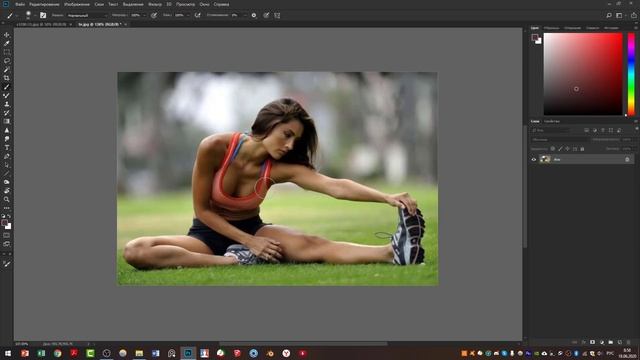The height and width of the screenshot is (360, 640).
Task: Toggle layer filtering switch in Layers panel
Action: point(636,129)
